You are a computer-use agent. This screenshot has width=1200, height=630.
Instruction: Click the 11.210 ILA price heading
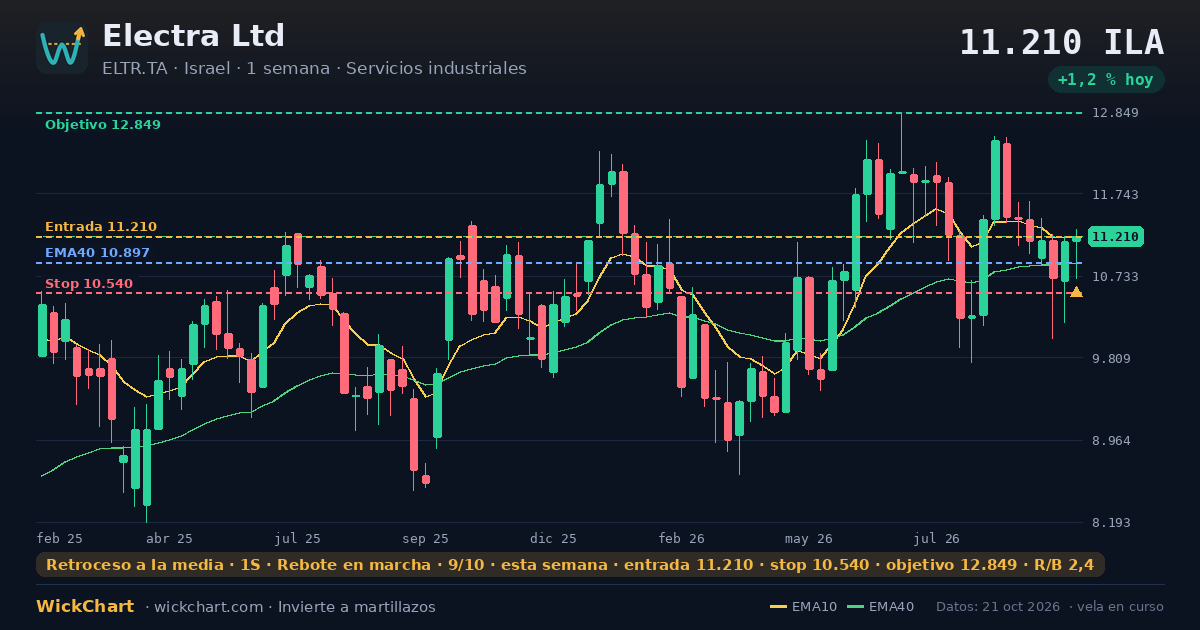click(x=1062, y=43)
